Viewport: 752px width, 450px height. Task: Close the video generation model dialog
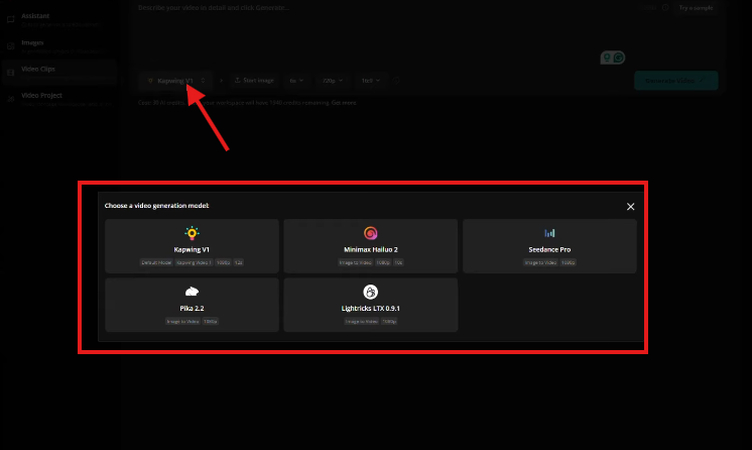[630, 206]
